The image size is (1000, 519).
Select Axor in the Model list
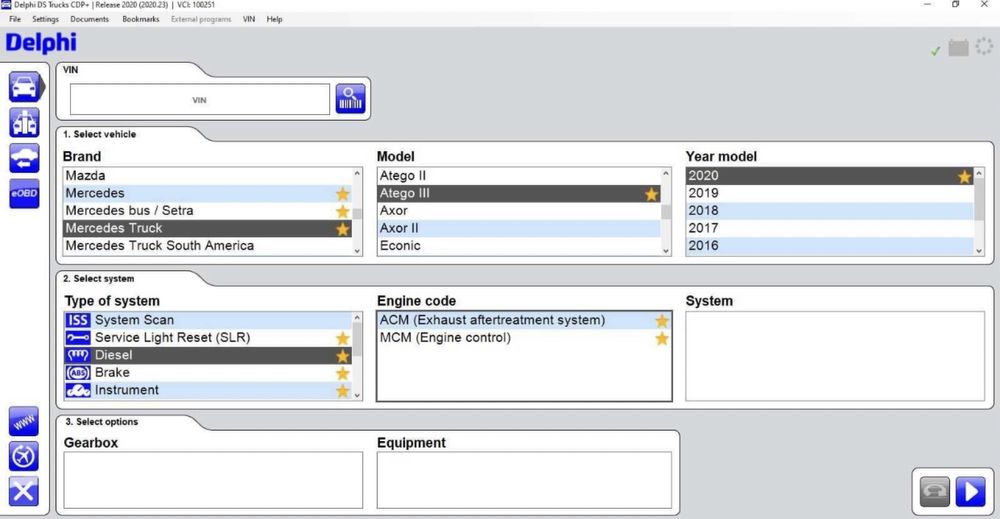[519, 211]
